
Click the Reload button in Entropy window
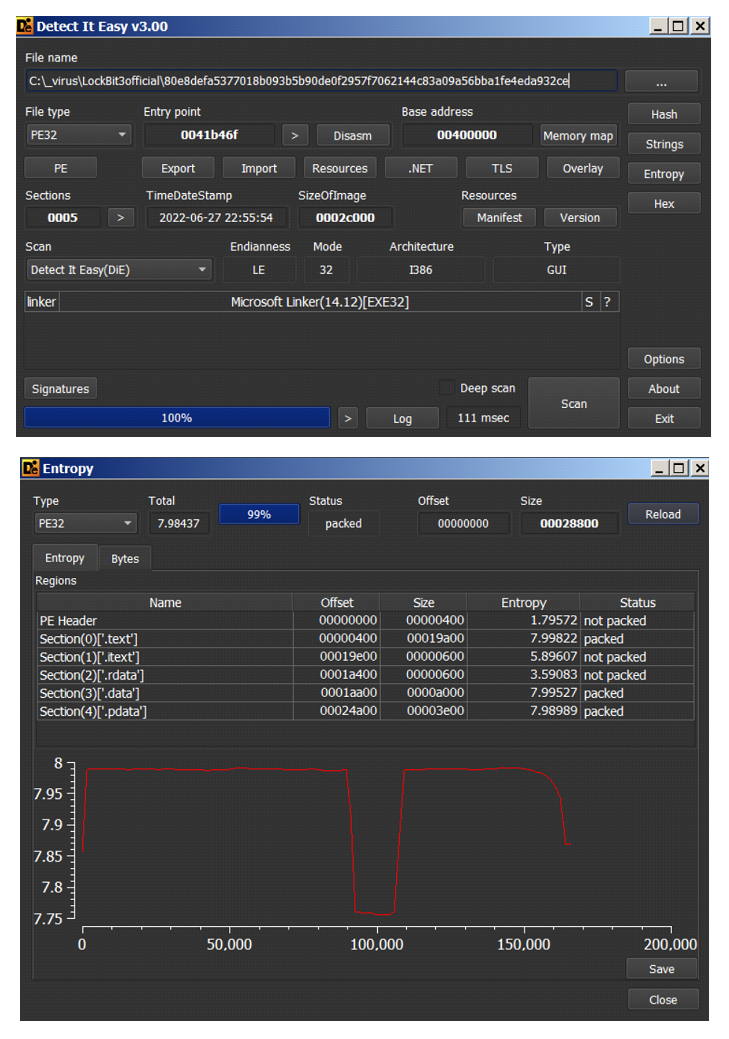[662, 515]
